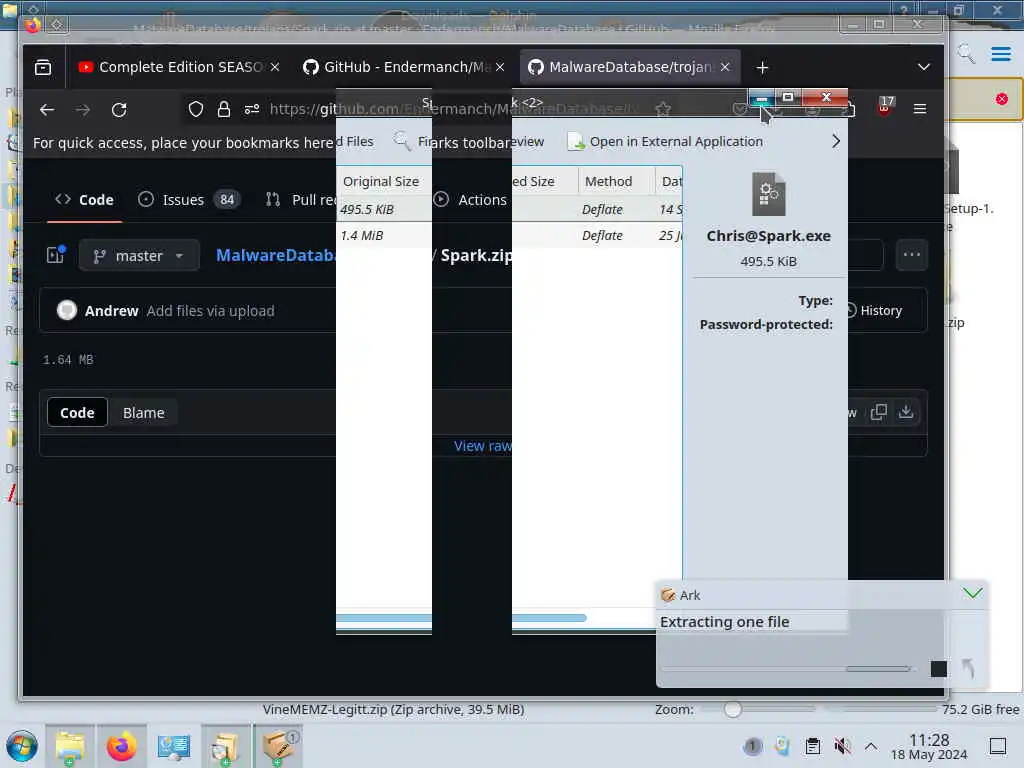This screenshot has width=1024, height=768.
Task: Click the Andrew commit author link
Action: (x=111, y=311)
